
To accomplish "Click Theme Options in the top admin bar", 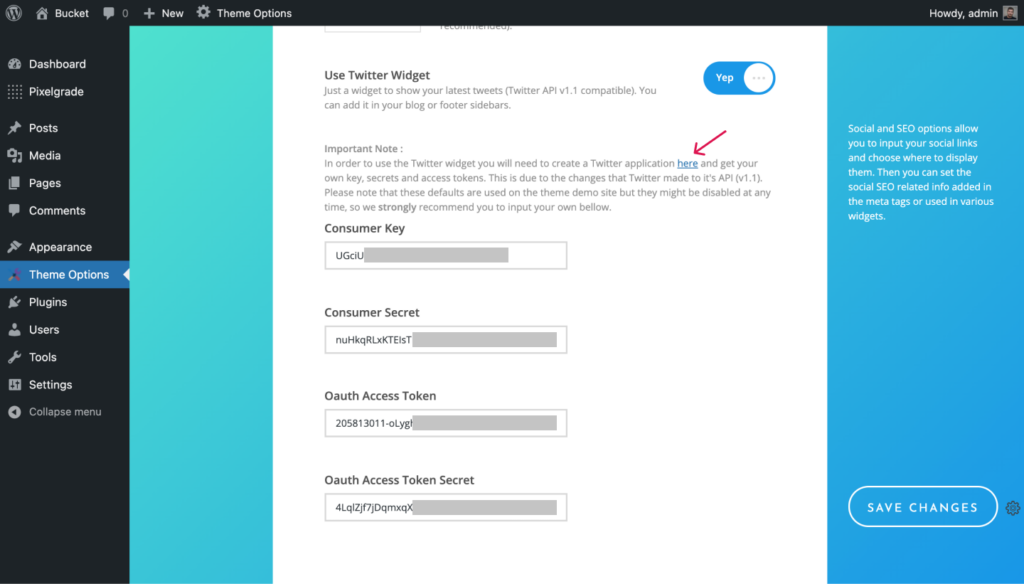I will pyautogui.click(x=254, y=13).
